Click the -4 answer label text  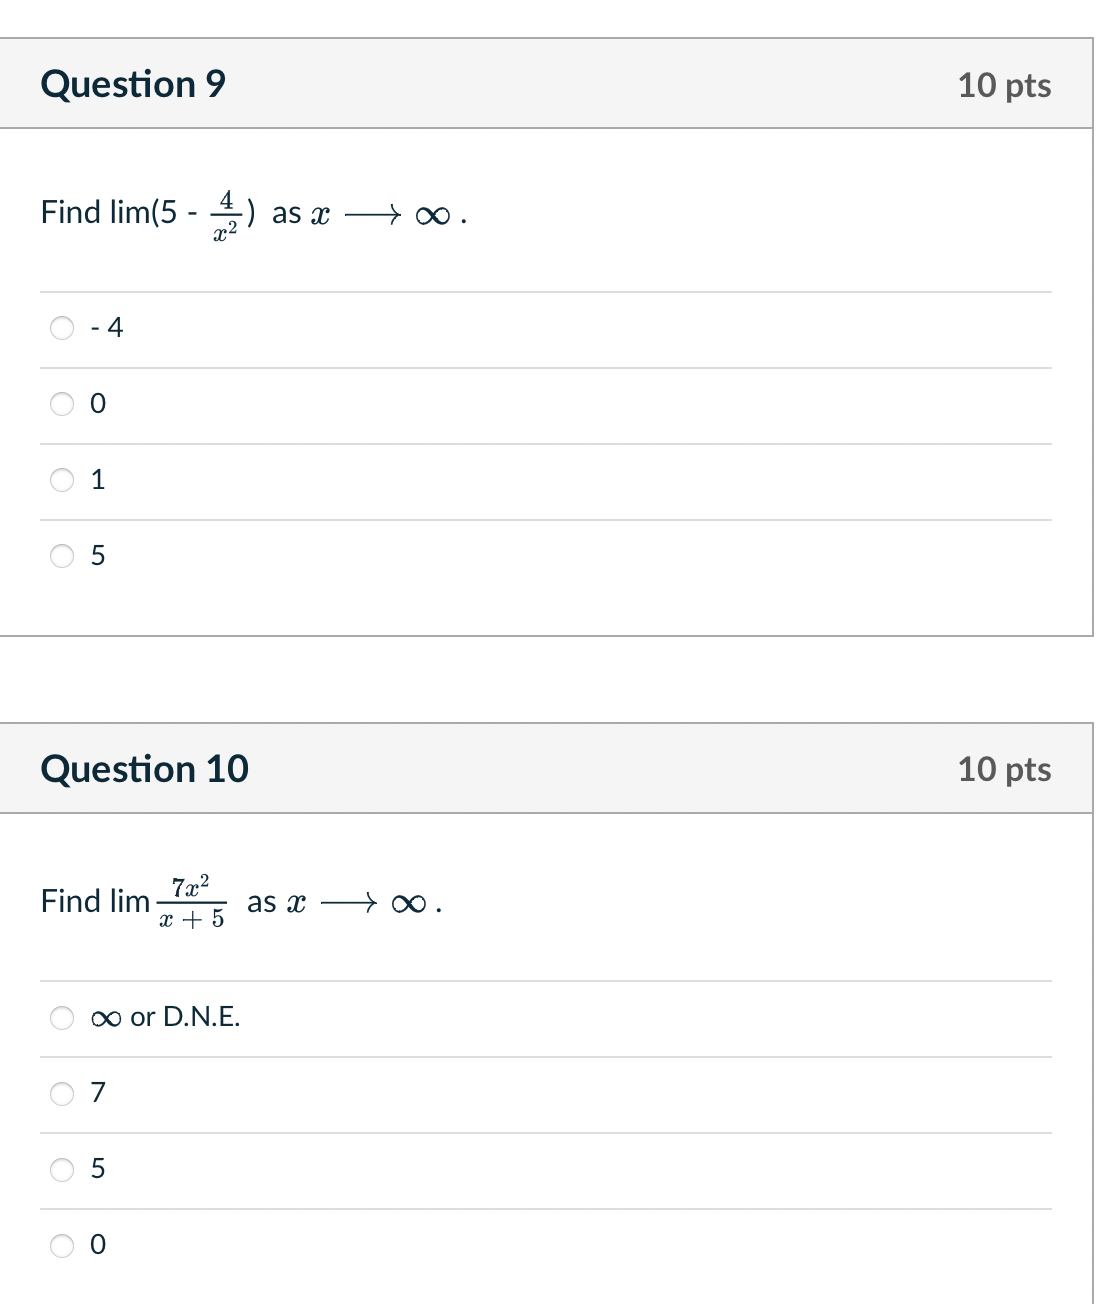pos(106,327)
